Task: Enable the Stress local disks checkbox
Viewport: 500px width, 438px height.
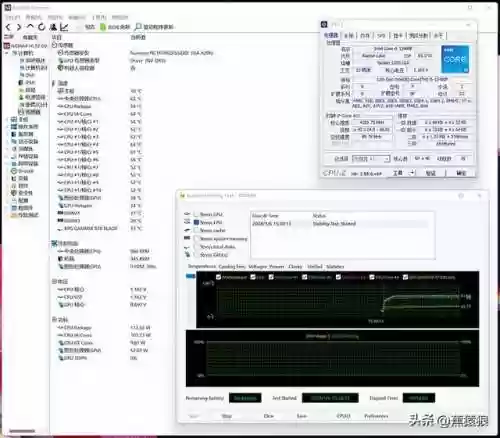Action: click(x=196, y=247)
